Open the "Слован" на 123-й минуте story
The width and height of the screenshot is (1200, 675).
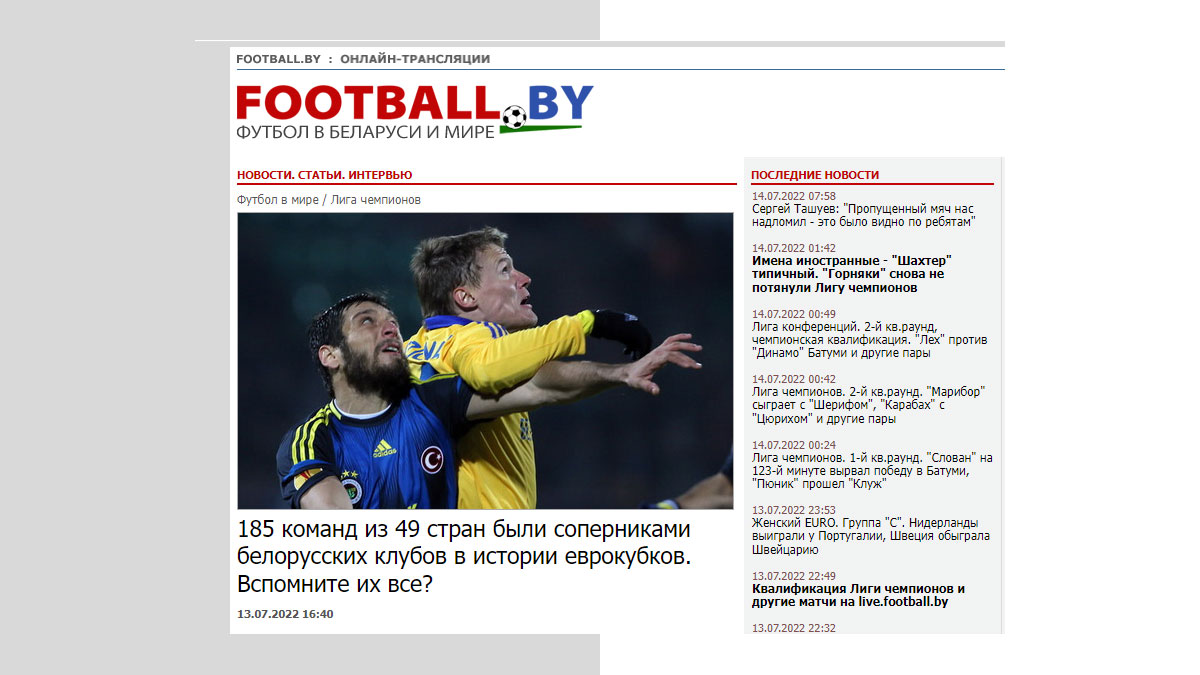pyautogui.click(x=871, y=470)
